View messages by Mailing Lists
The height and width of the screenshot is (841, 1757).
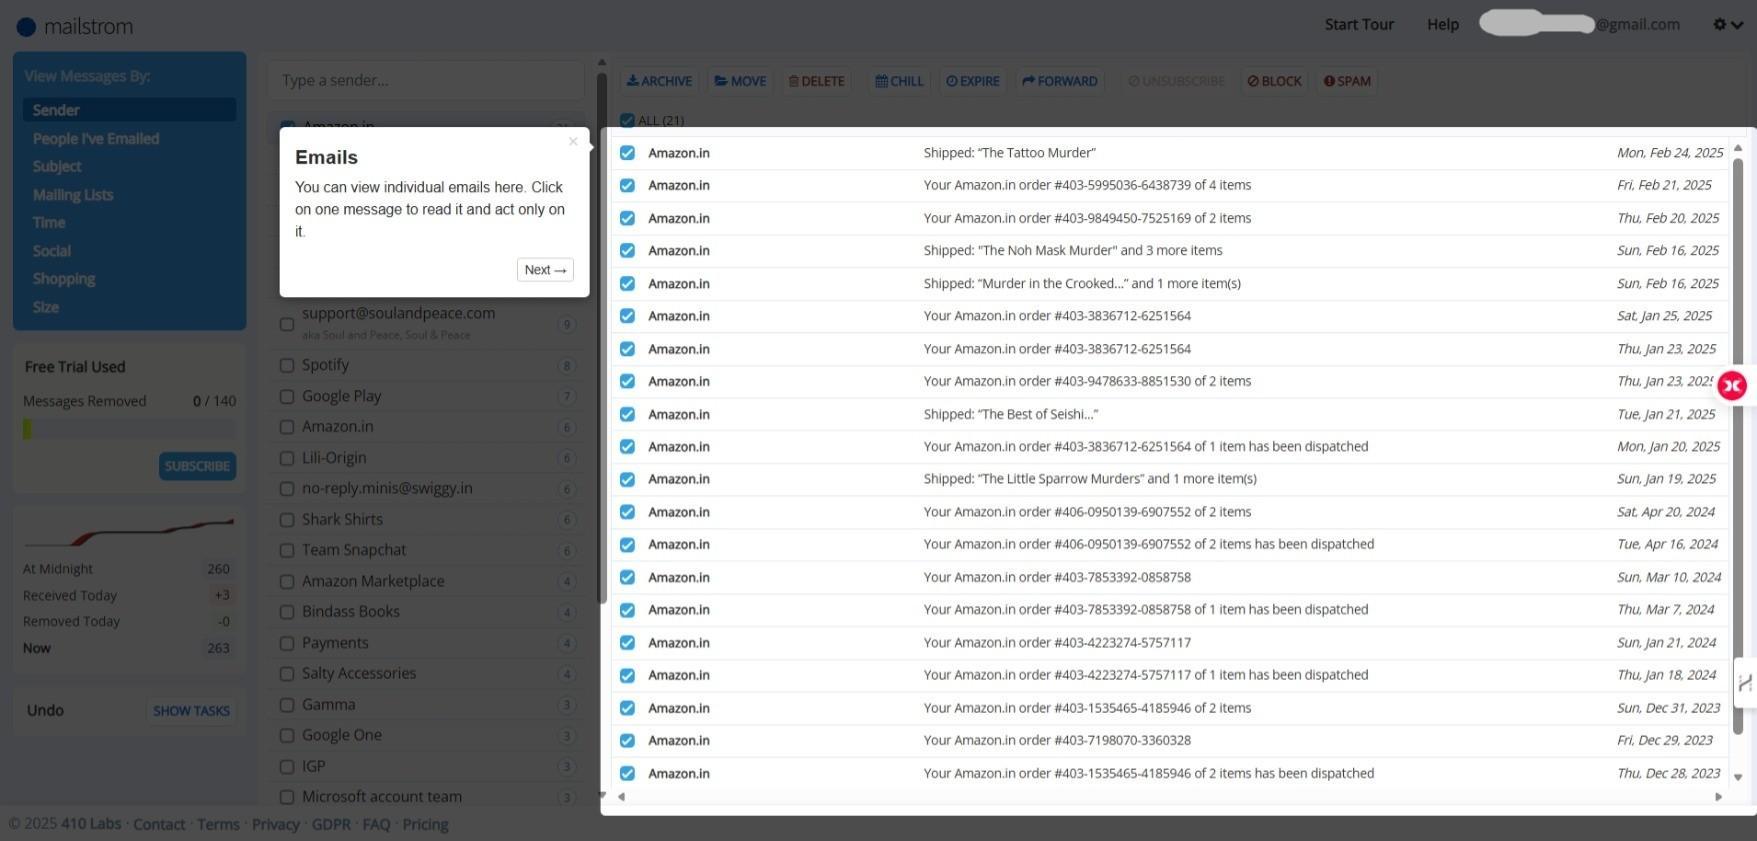pos(73,195)
